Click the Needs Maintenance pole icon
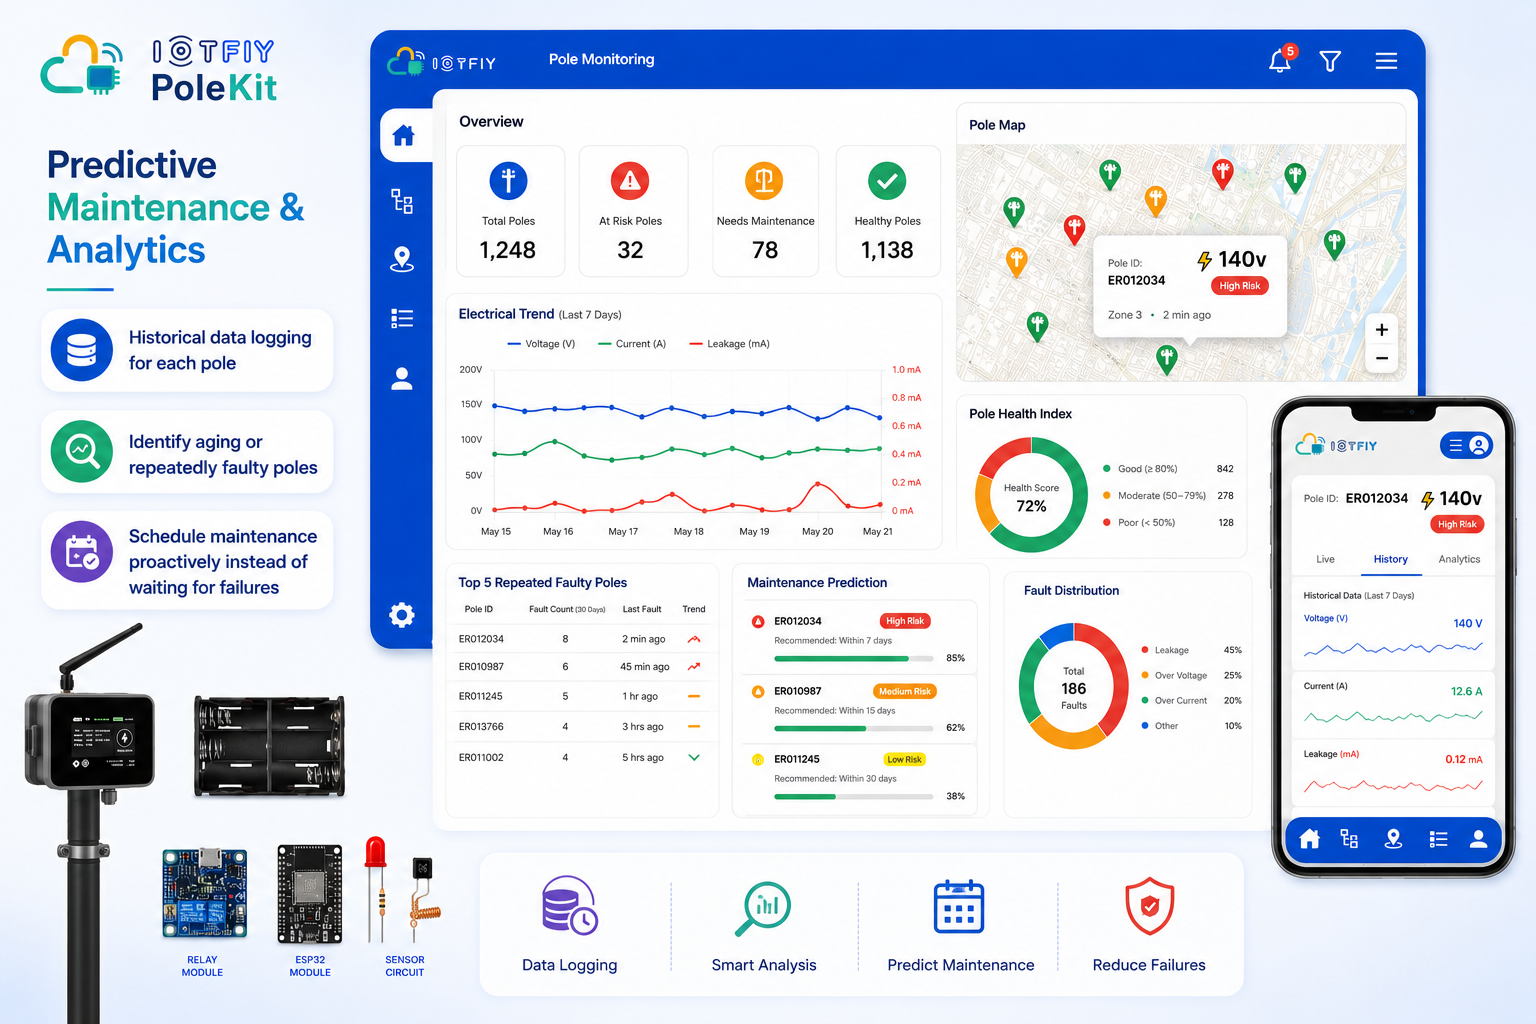This screenshot has width=1536, height=1024. (x=765, y=181)
